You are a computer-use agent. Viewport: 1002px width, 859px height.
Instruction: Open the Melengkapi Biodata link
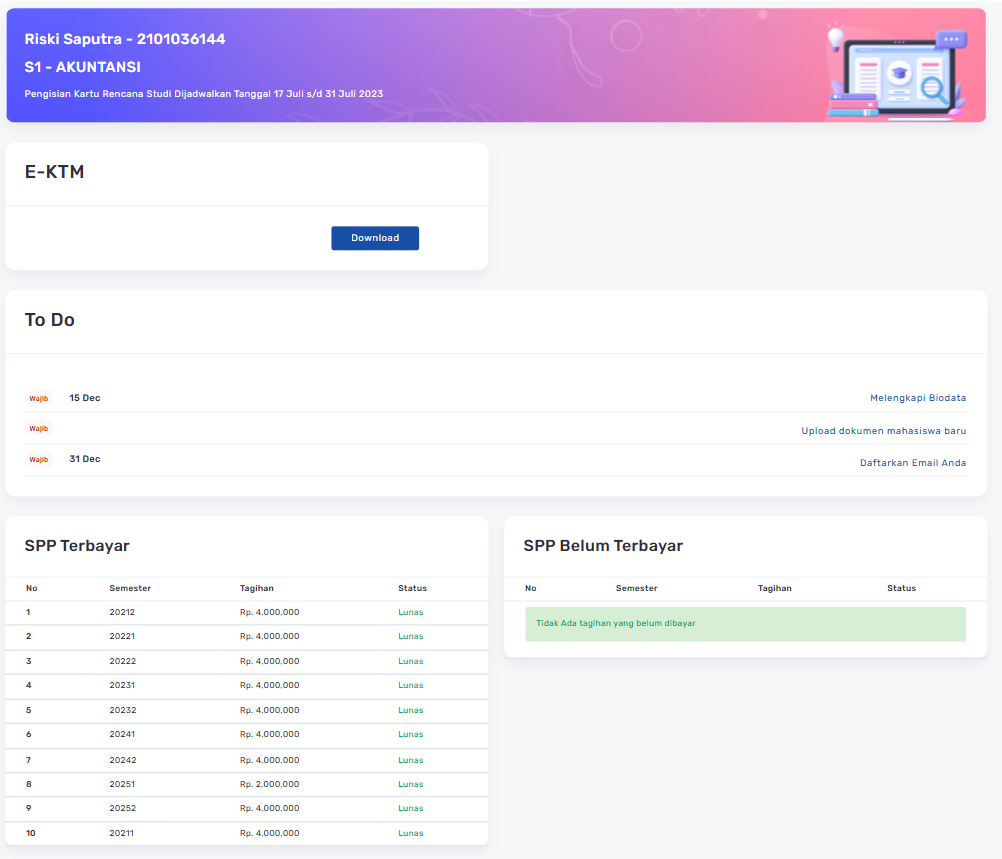pyautogui.click(x=917, y=398)
